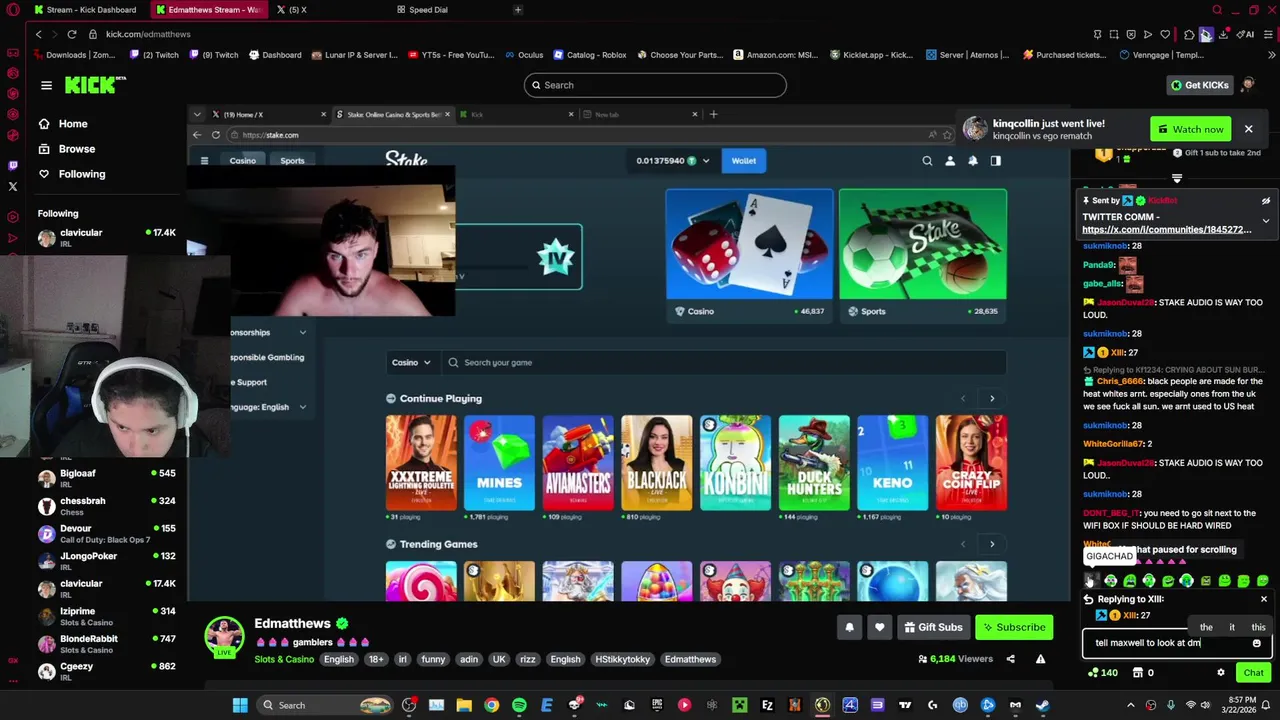Open the AI assistant toolbar icon
This screenshot has height=720, width=1280.
click(1246, 34)
